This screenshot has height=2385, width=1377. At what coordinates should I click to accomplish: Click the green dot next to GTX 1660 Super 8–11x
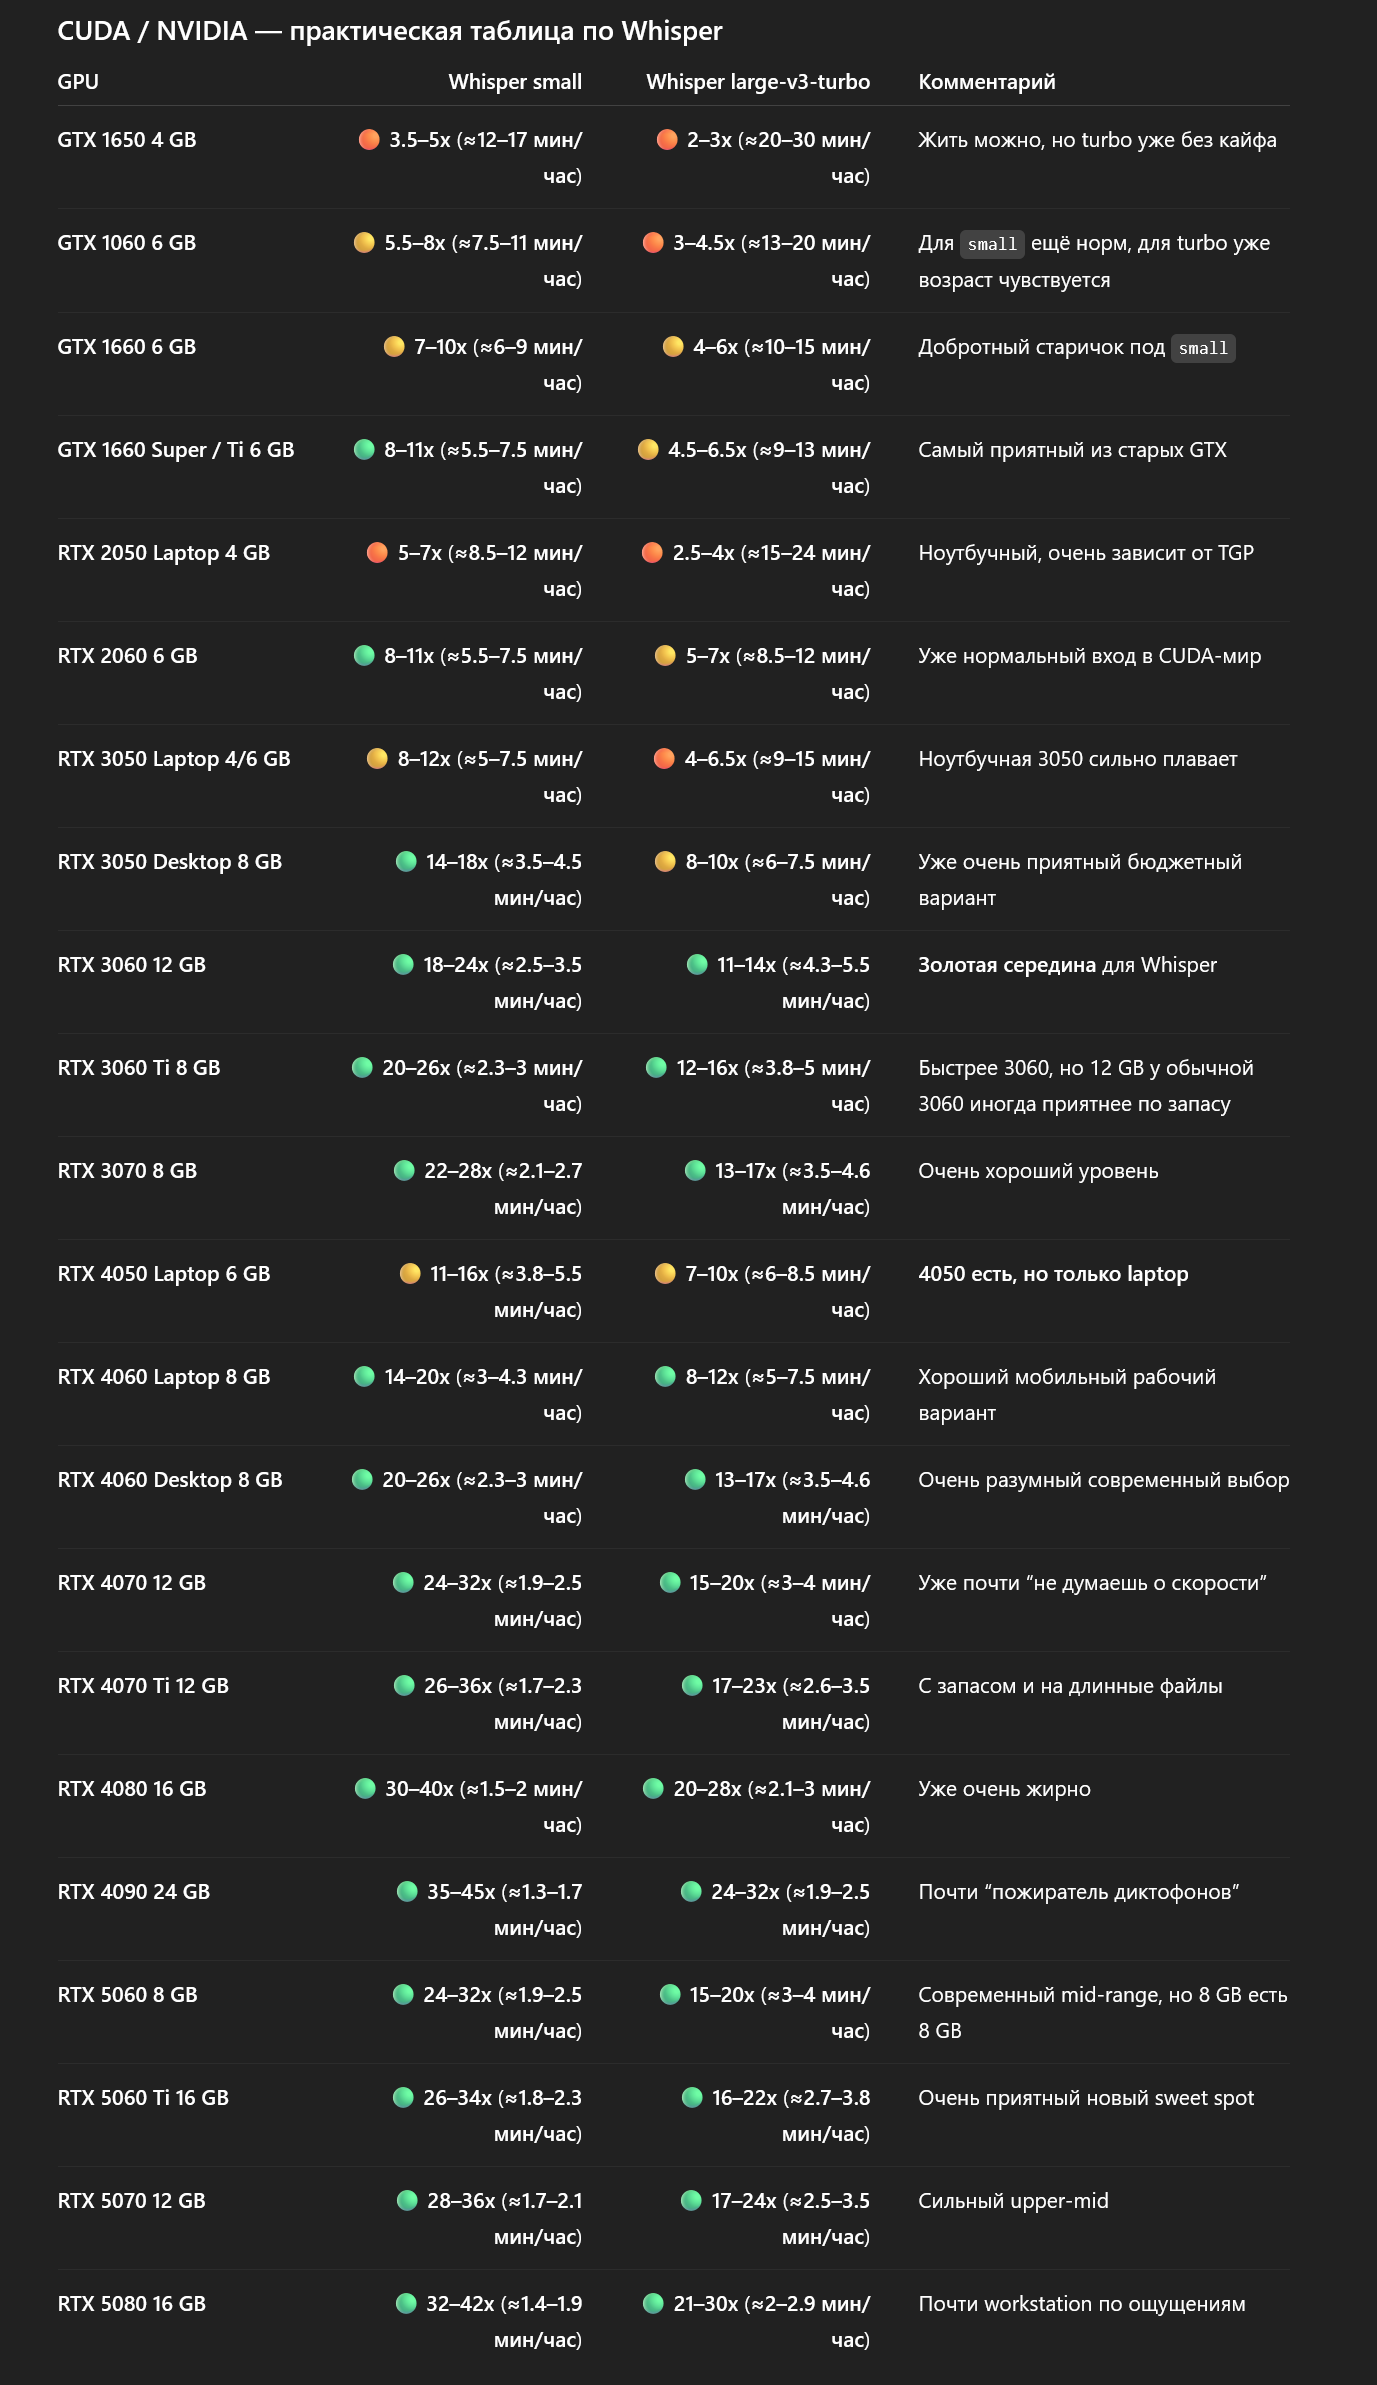click(364, 449)
